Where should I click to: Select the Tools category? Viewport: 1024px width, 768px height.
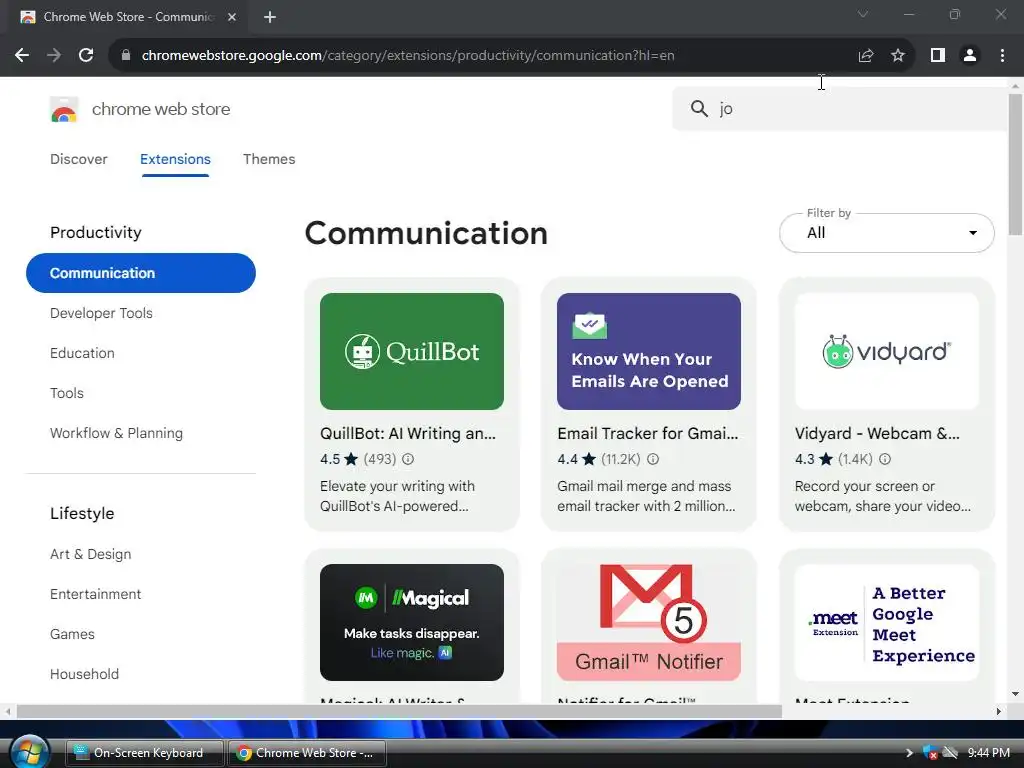[67, 393]
